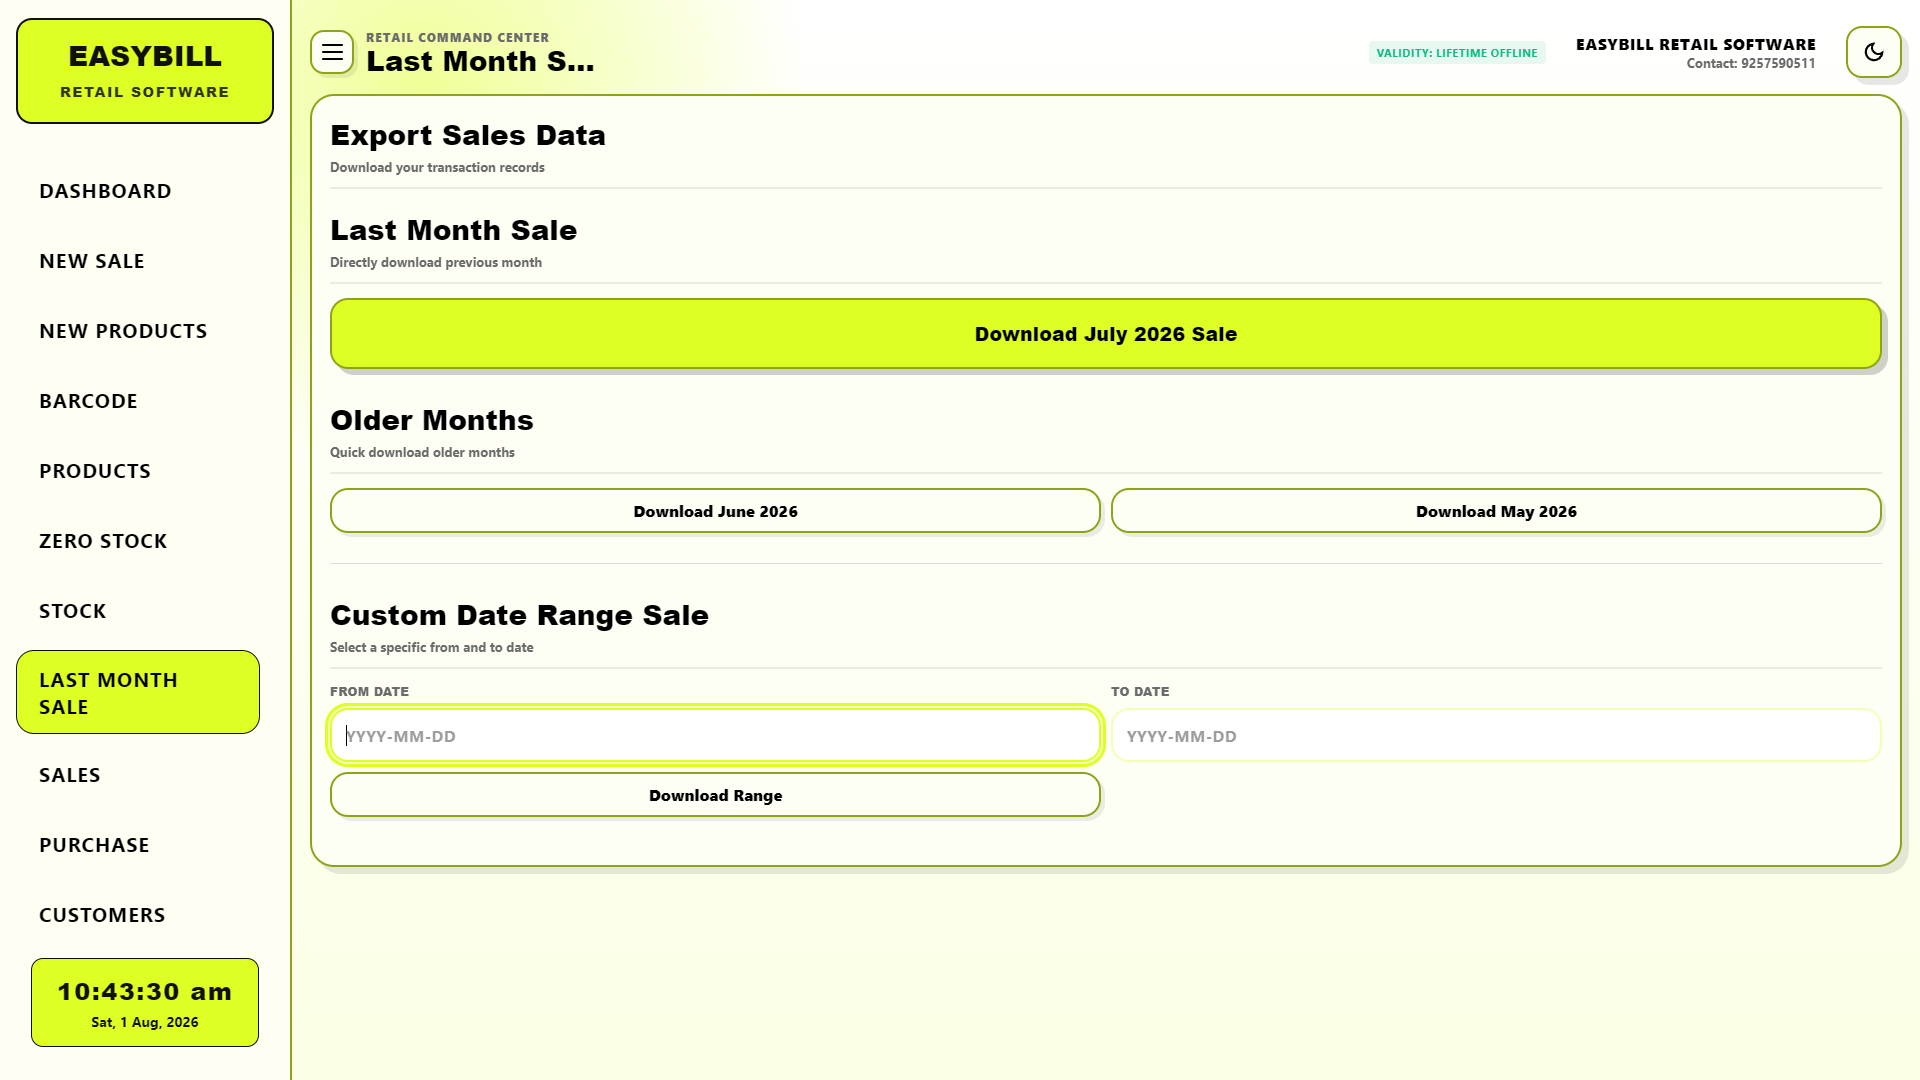This screenshot has height=1080, width=1920.
Task: Click the Retail Command Center label
Action: click(457, 38)
